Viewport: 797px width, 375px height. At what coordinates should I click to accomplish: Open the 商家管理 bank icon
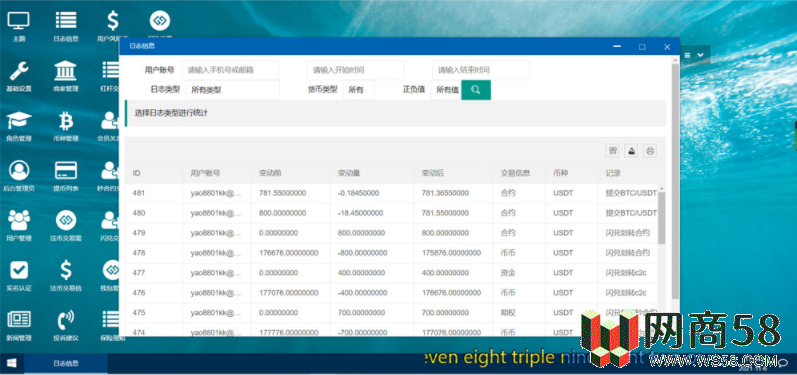(x=66, y=76)
